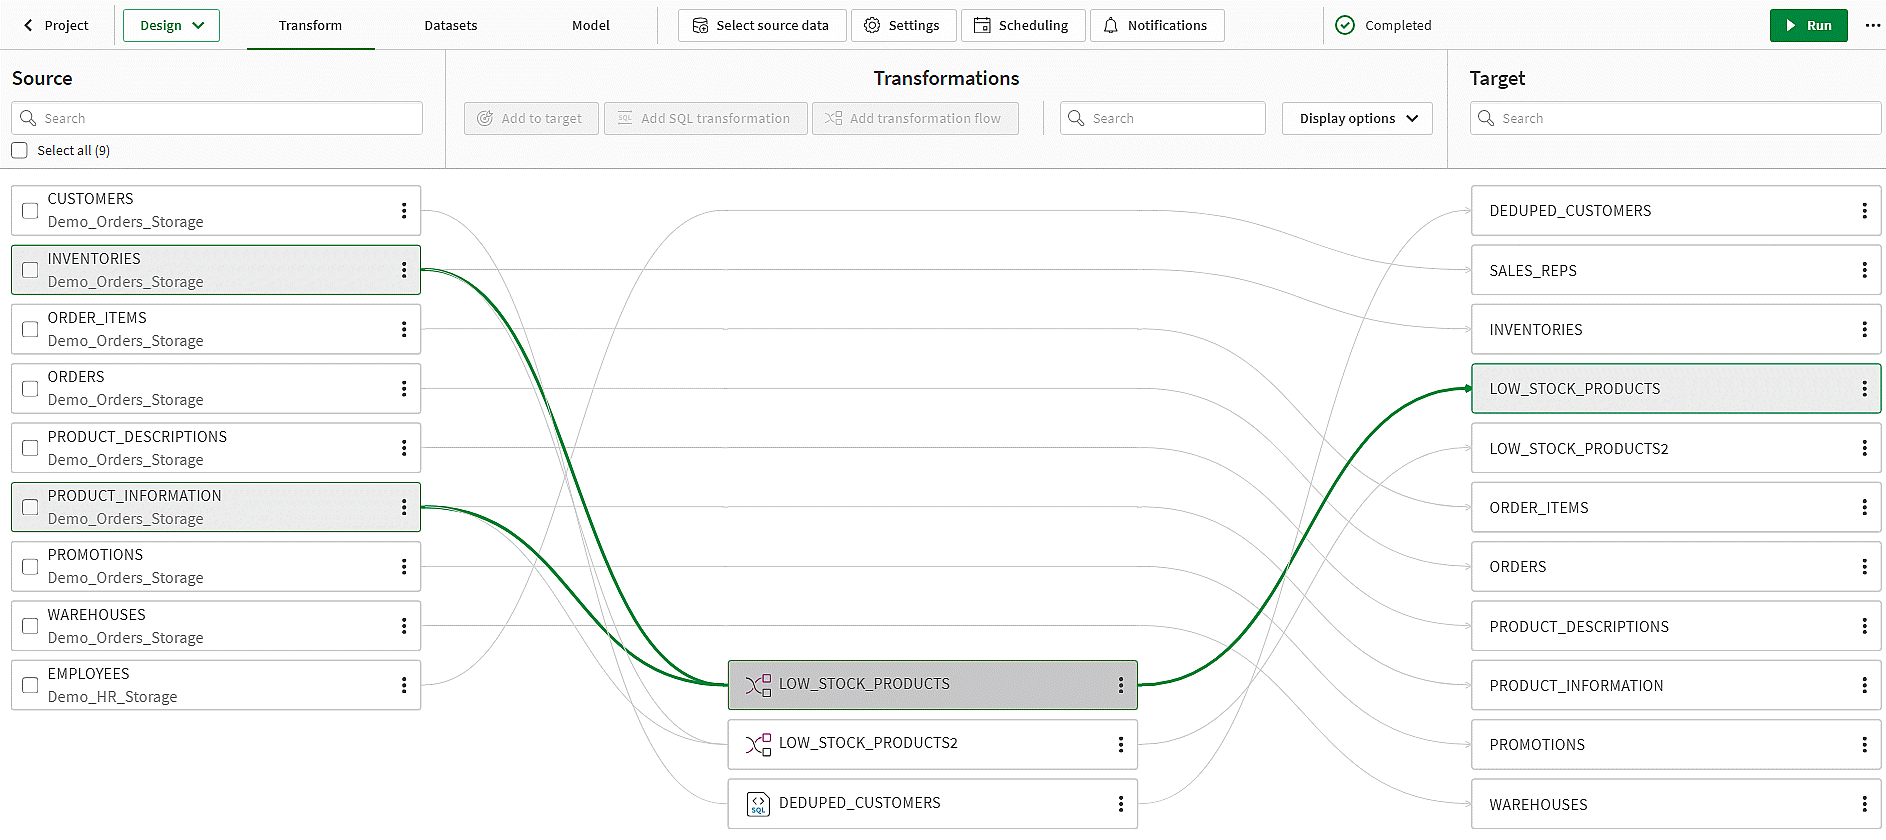This screenshot has height=840, width=1886.
Task: Switch to the Datasets tab
Action: pyautogui.click(x=451, y=26)
